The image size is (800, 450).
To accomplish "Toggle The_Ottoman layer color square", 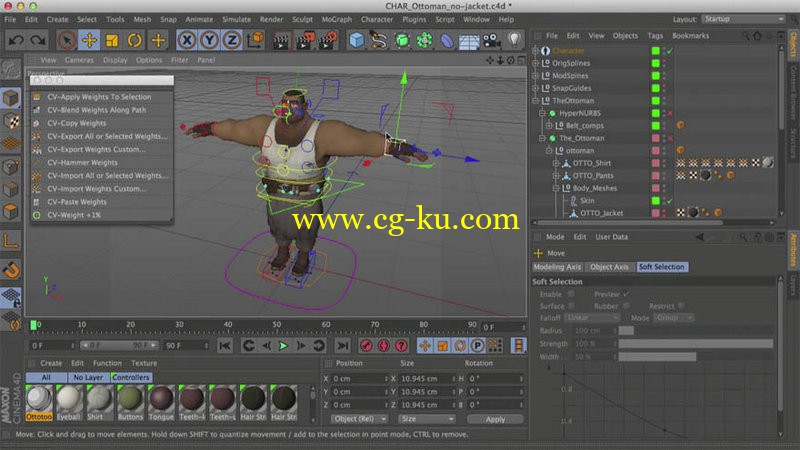I will click(655, 138).
